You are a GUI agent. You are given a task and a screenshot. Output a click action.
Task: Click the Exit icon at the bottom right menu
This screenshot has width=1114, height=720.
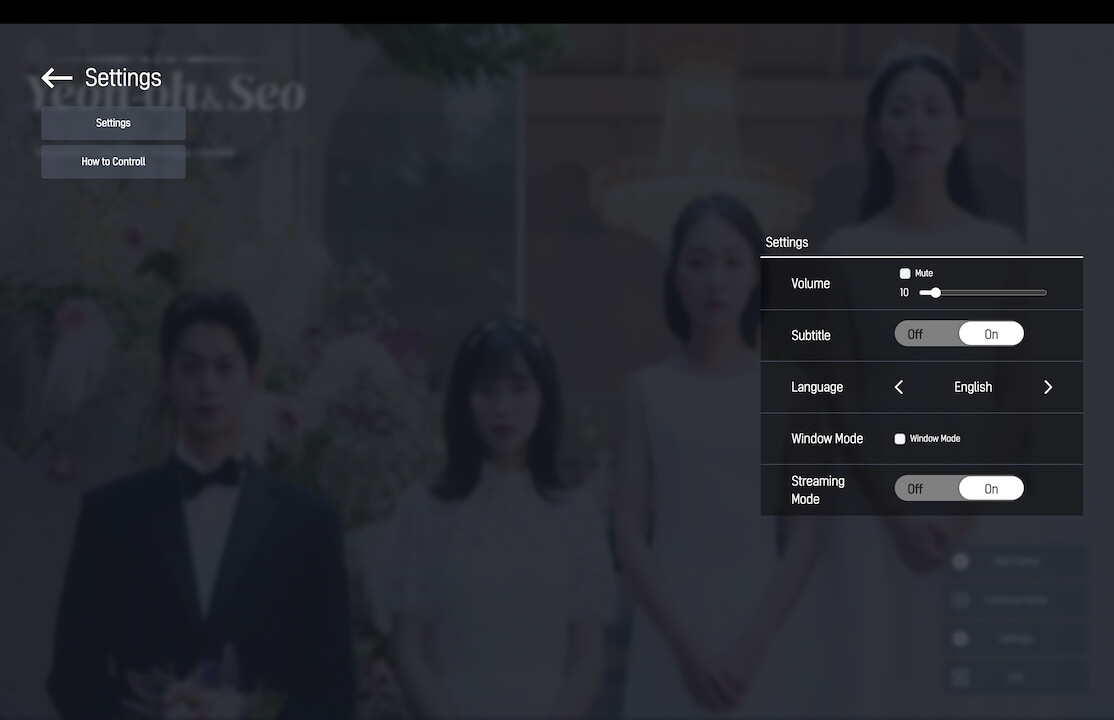coord(960,677)
